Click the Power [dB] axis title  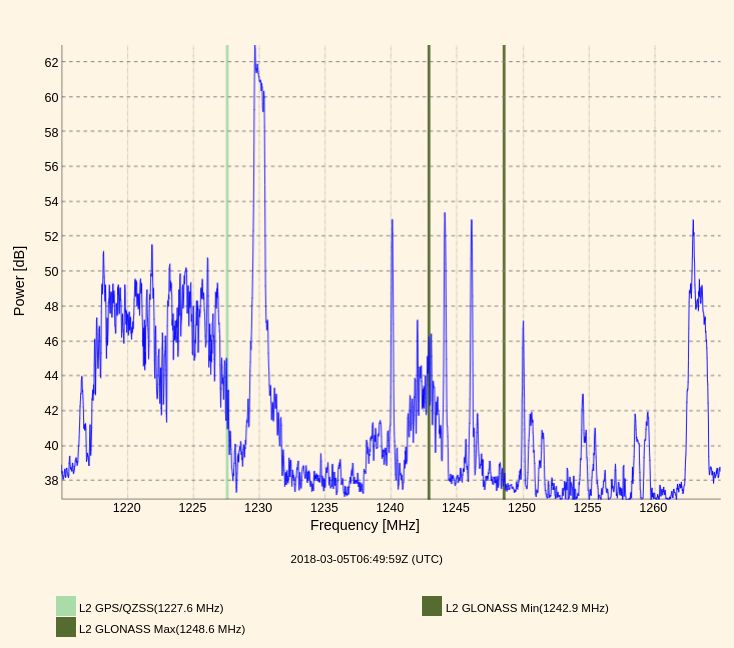pos(19,281)
